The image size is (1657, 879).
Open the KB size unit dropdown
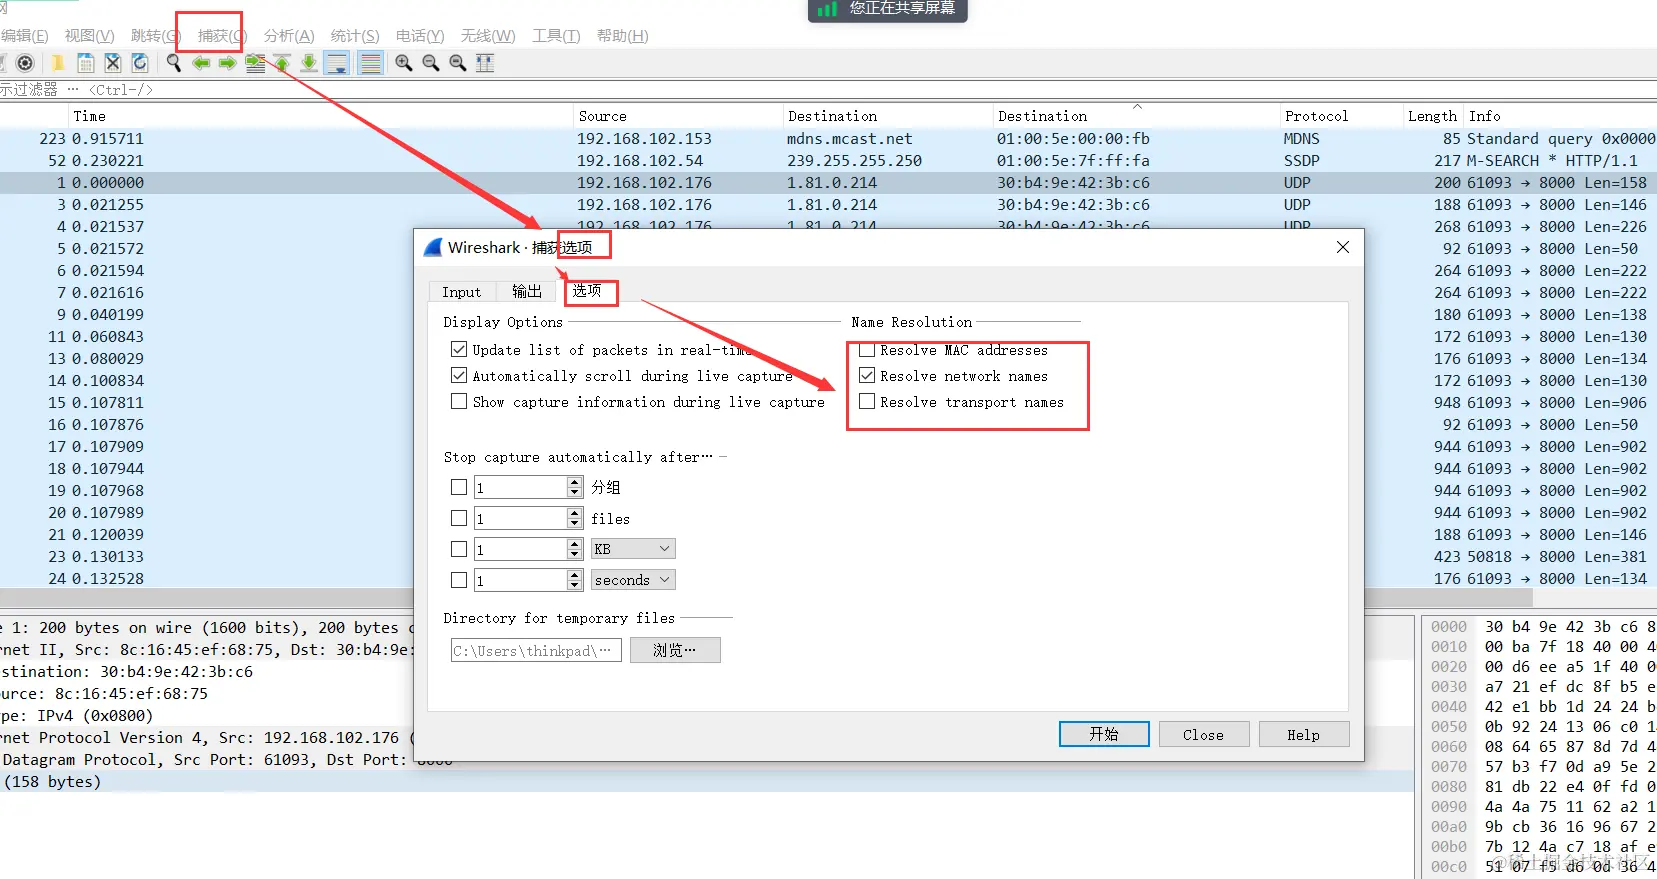633,549
